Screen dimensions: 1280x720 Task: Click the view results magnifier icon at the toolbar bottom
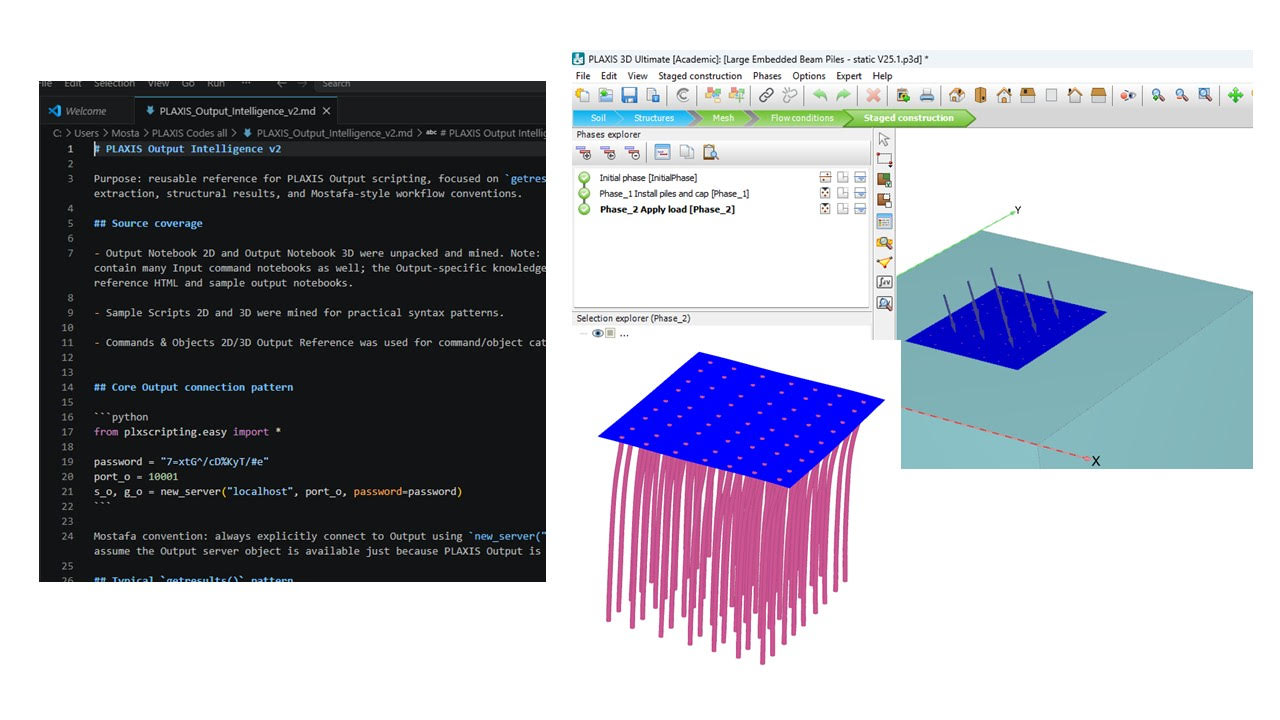click(884, 303)
